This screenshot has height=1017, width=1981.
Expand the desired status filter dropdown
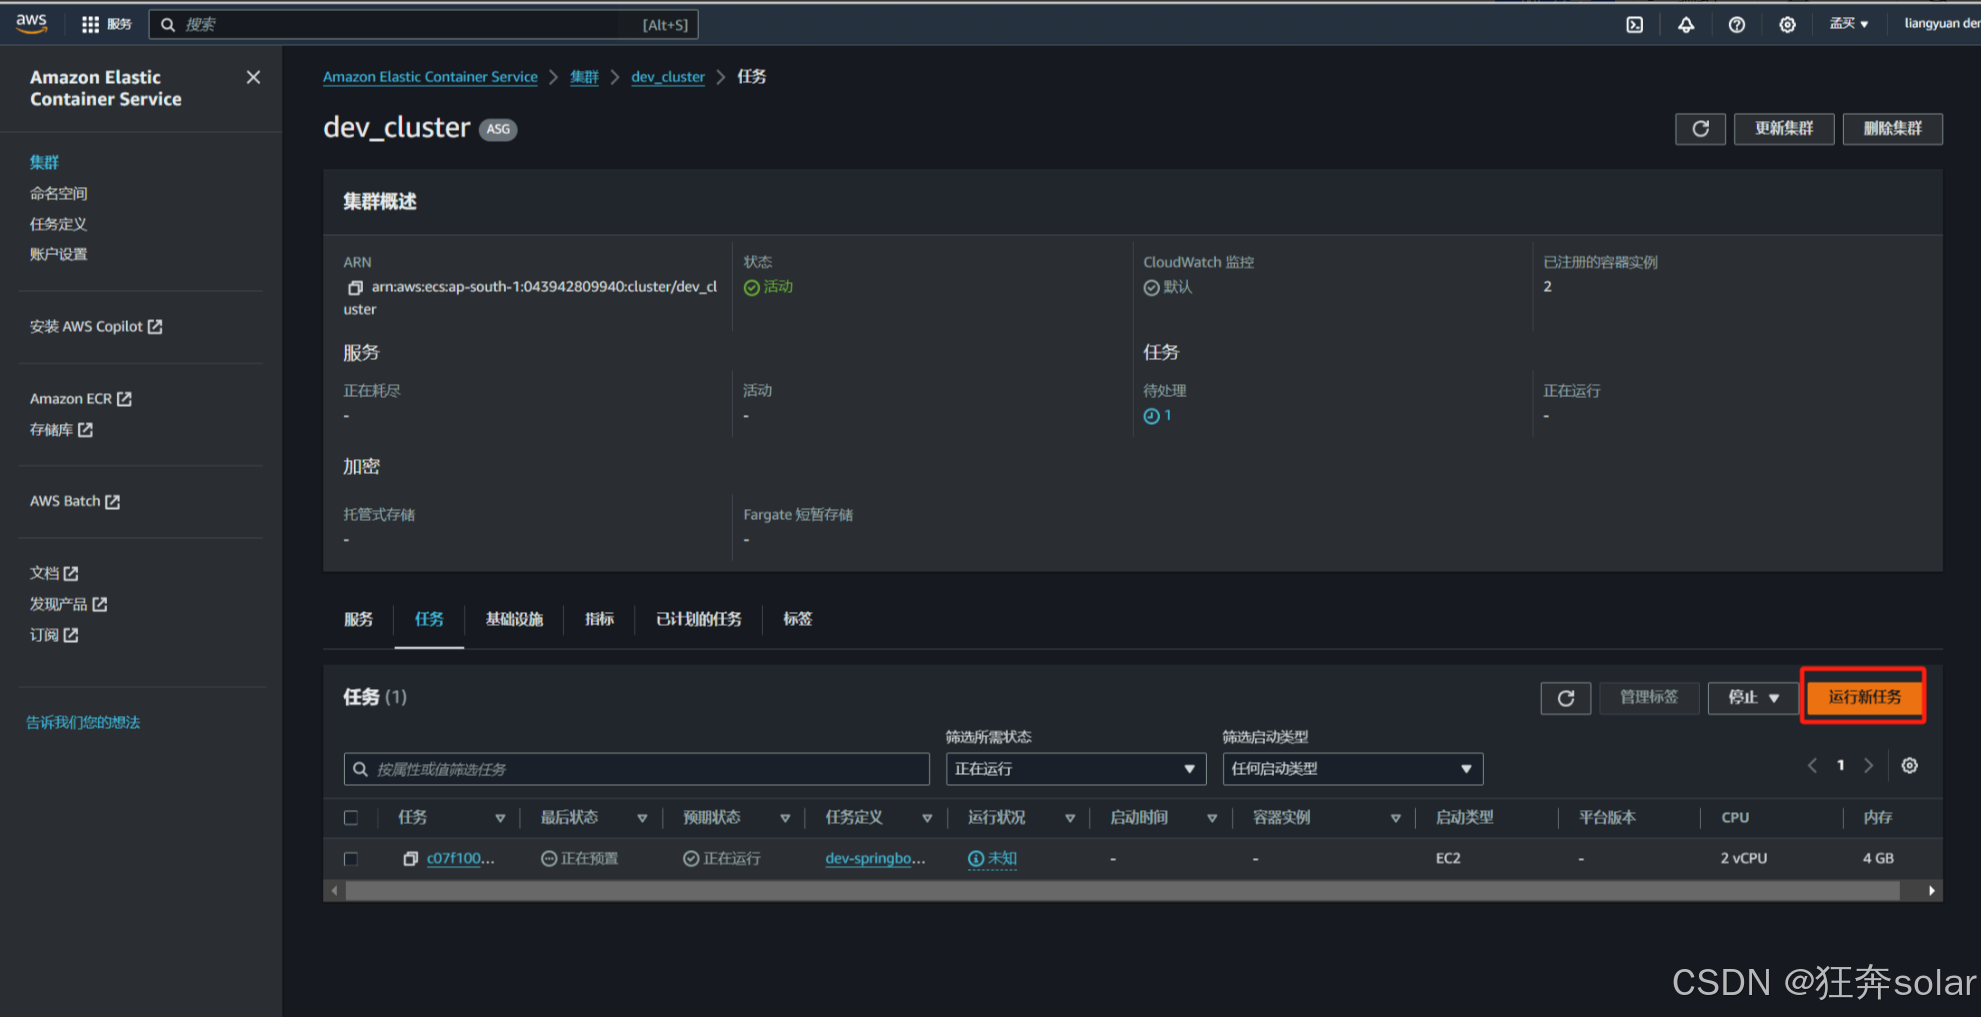(x=1076, y=769)
